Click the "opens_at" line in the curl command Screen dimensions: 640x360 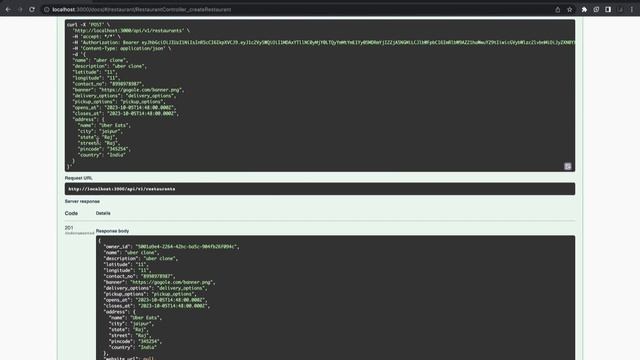tap(124, 107)
